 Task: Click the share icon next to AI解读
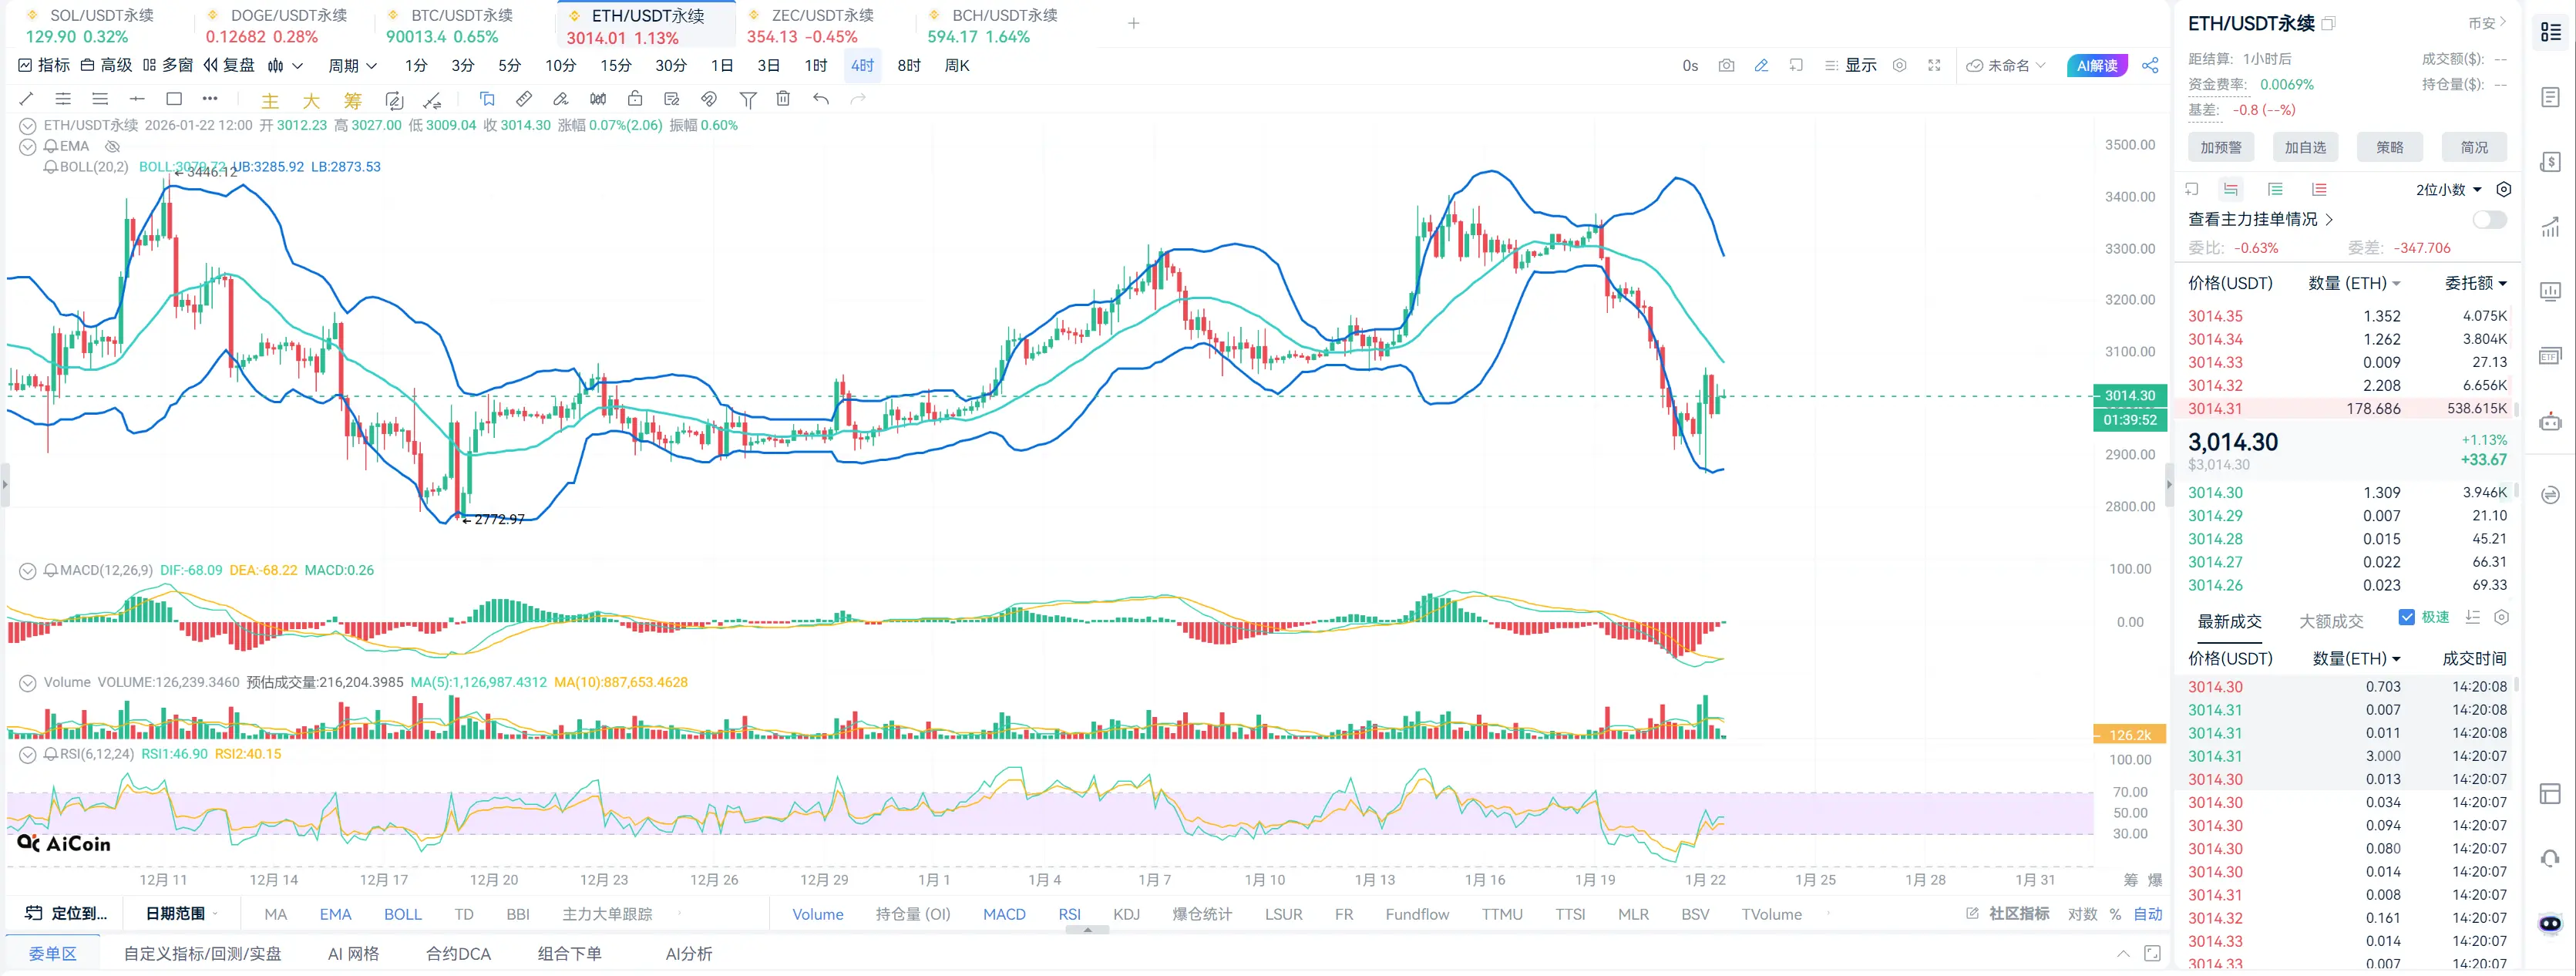point(2150,66)
